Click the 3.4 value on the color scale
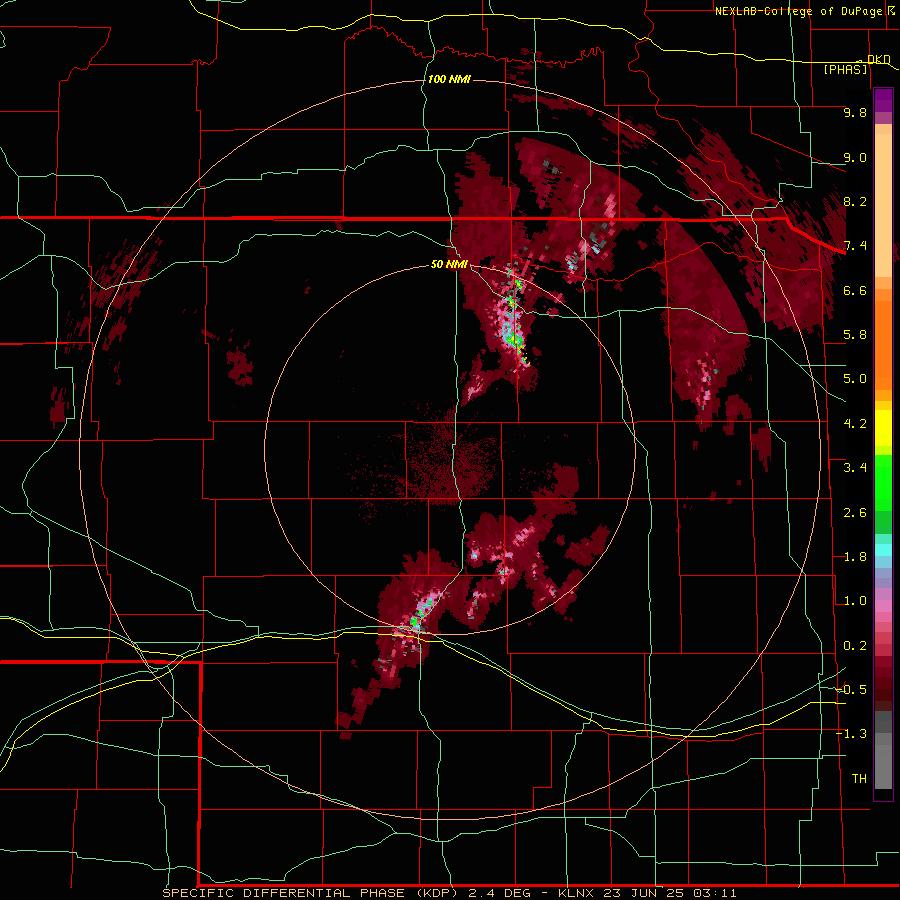Screen dimensions: 900x900 click(855, 468)
